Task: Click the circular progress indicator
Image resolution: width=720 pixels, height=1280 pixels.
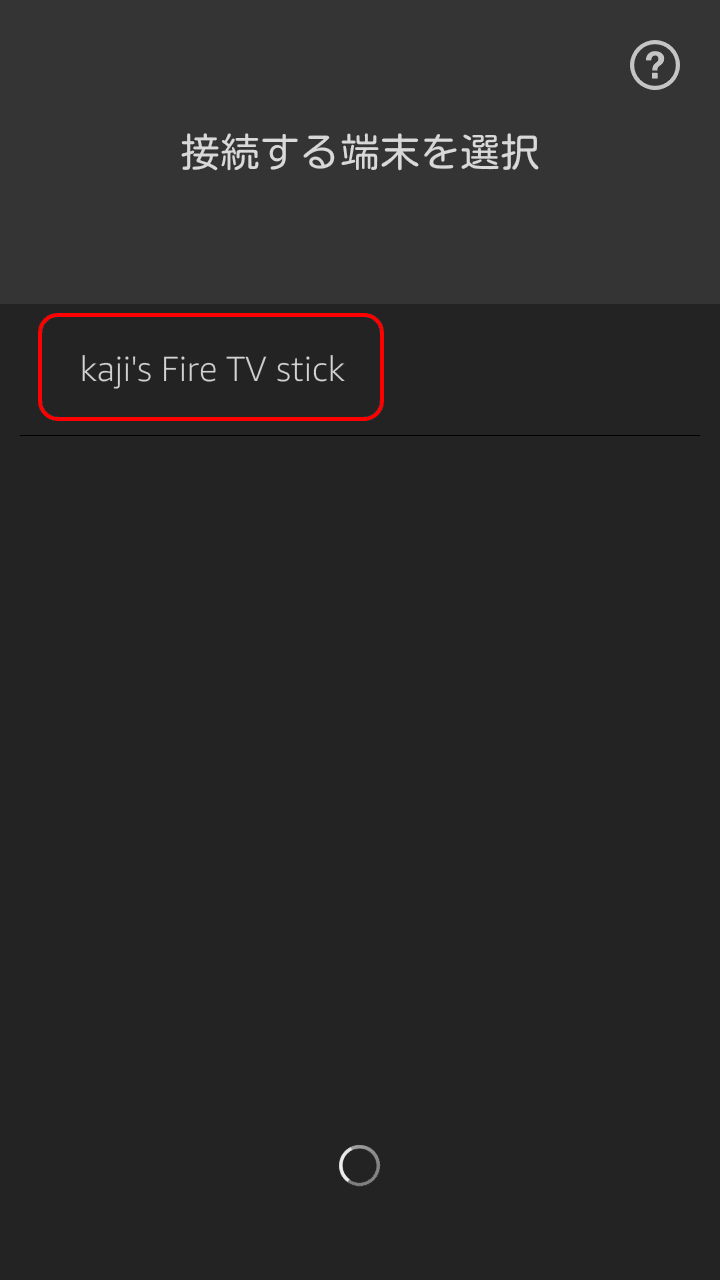Action: pos(360,1166)
